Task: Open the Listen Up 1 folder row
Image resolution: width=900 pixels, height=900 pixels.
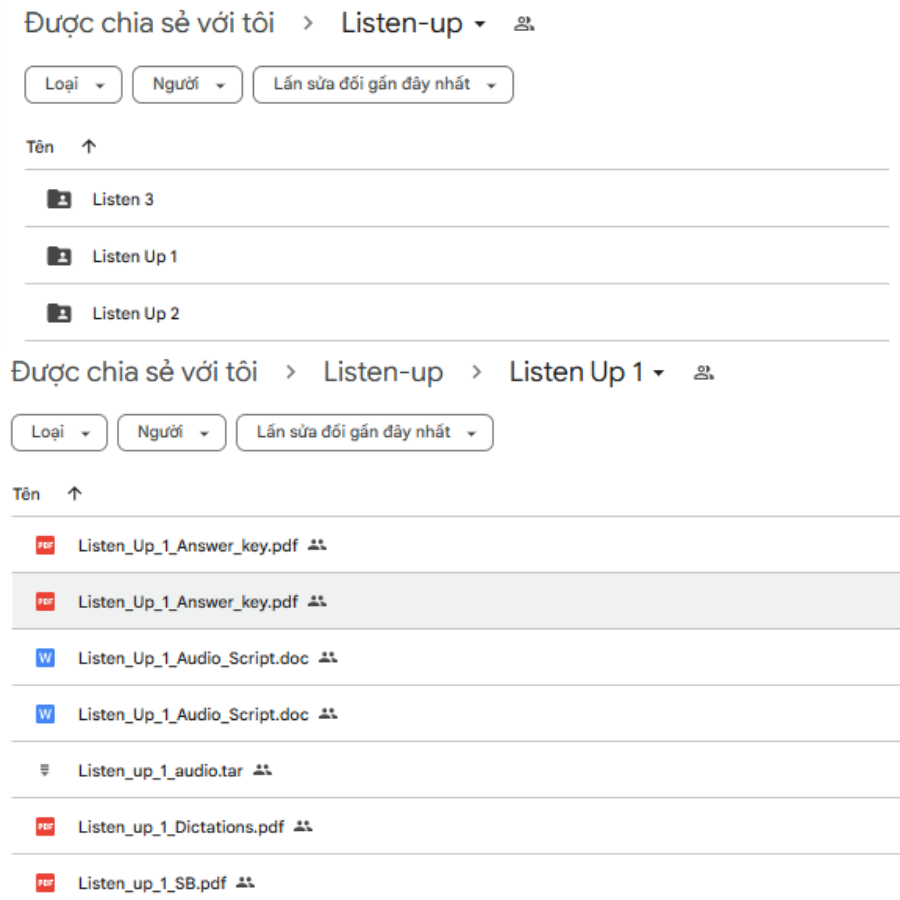Action: click(x=457, y=255)
